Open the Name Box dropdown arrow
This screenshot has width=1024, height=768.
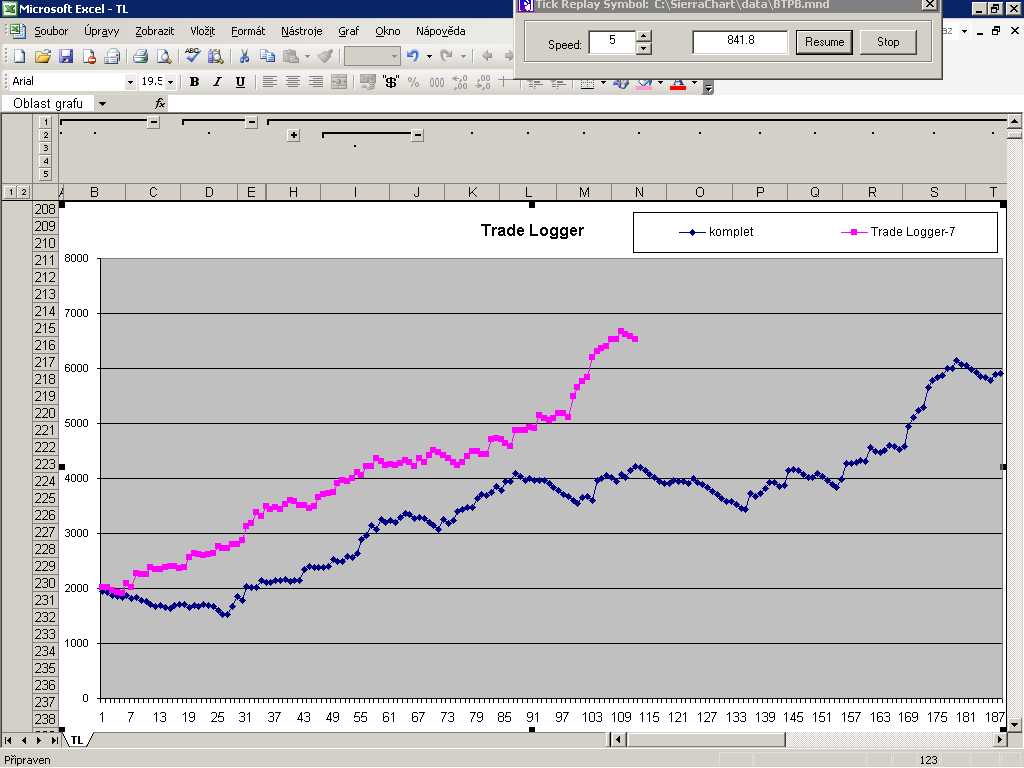pos(103,103)
